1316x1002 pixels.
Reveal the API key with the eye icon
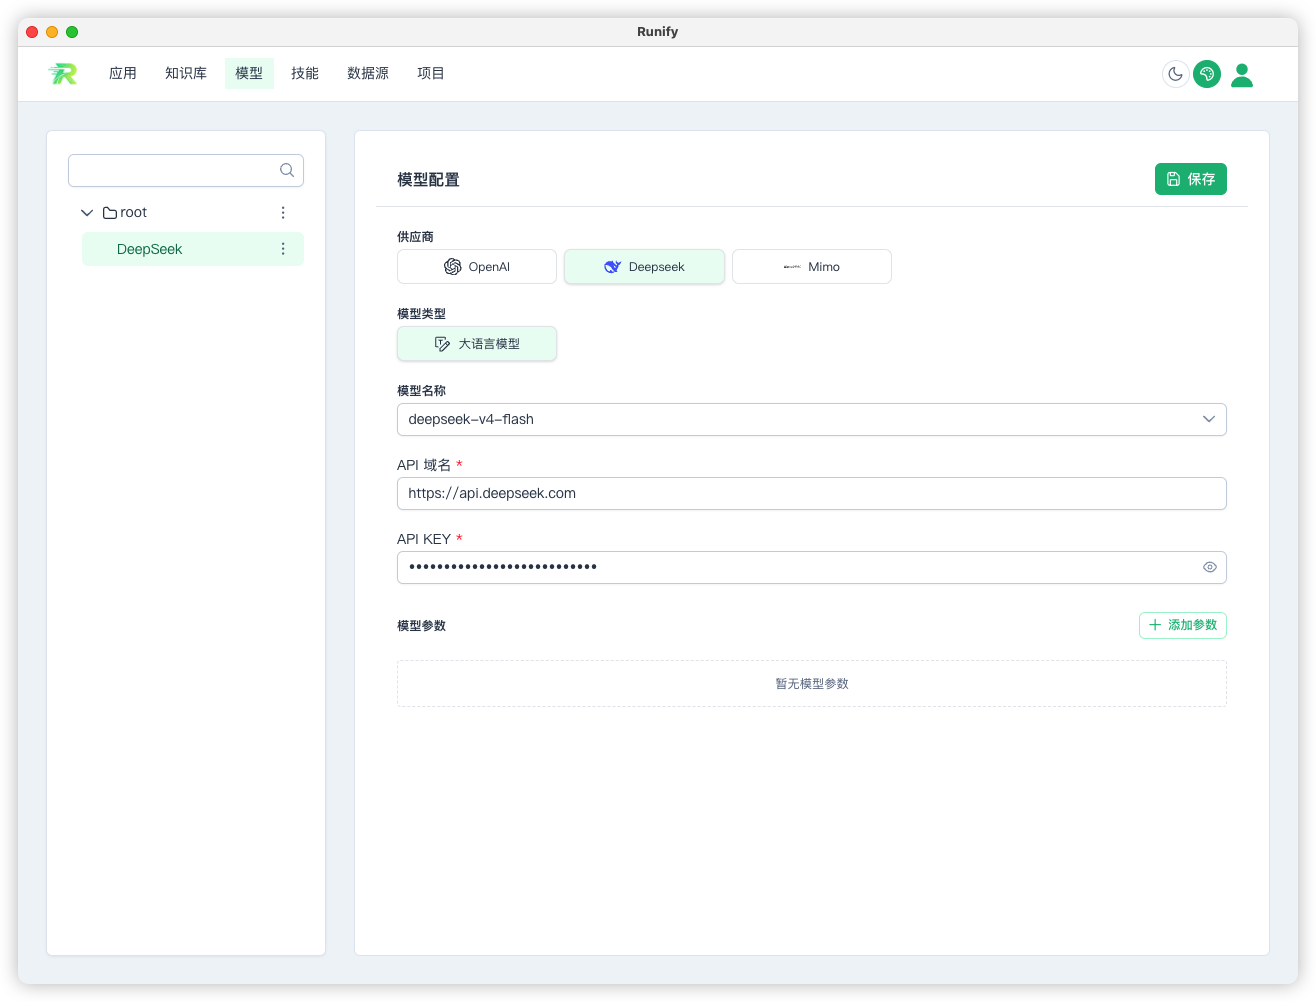1210,567
